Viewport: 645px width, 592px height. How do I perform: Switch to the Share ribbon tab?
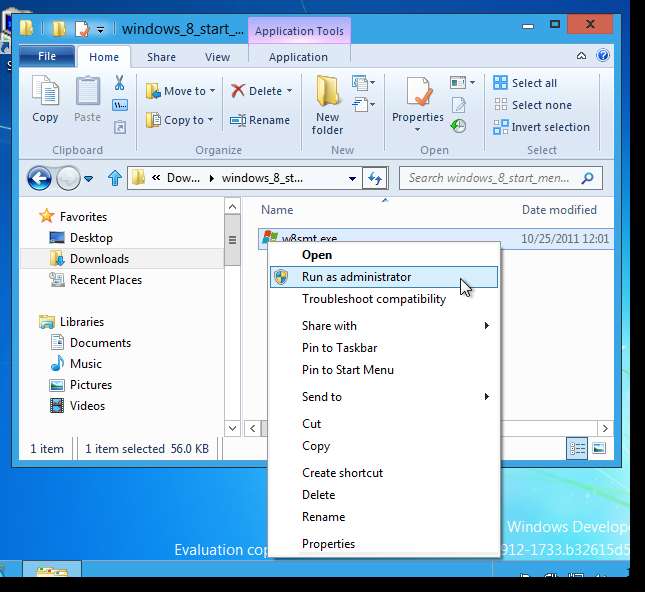[x=161, y=57]
